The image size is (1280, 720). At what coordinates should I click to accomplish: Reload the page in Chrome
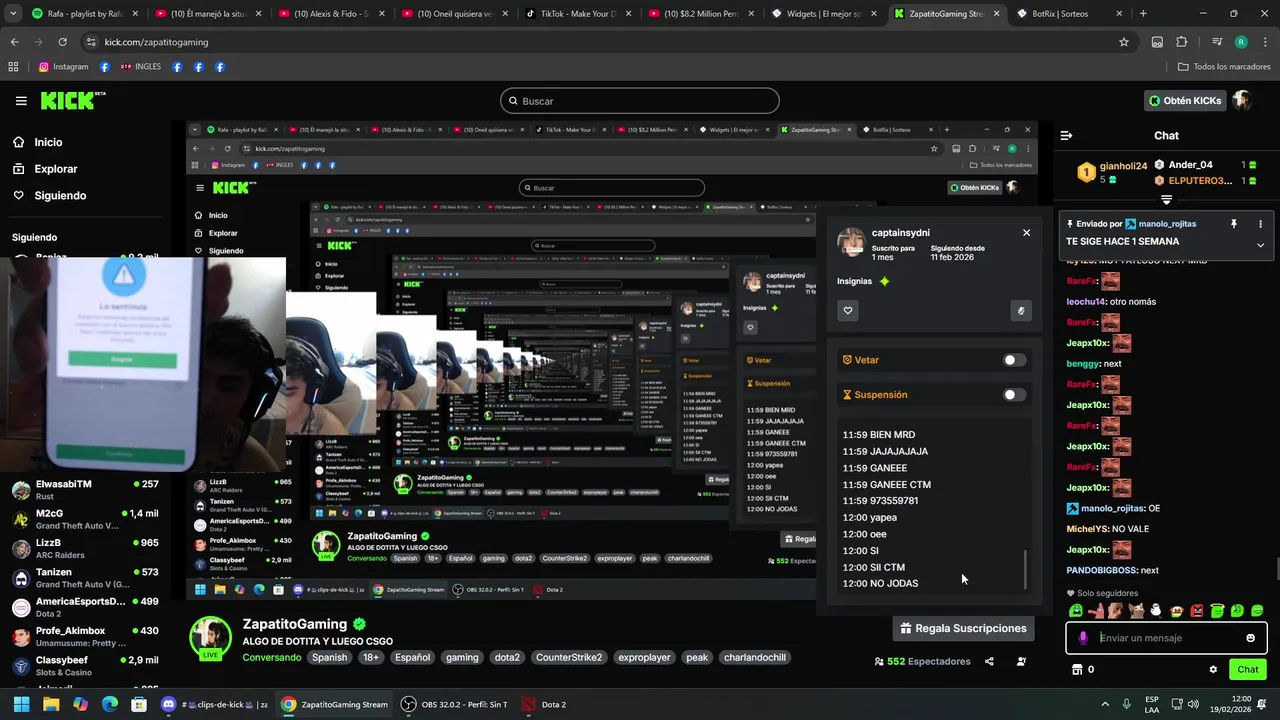[x=62, y=42]
